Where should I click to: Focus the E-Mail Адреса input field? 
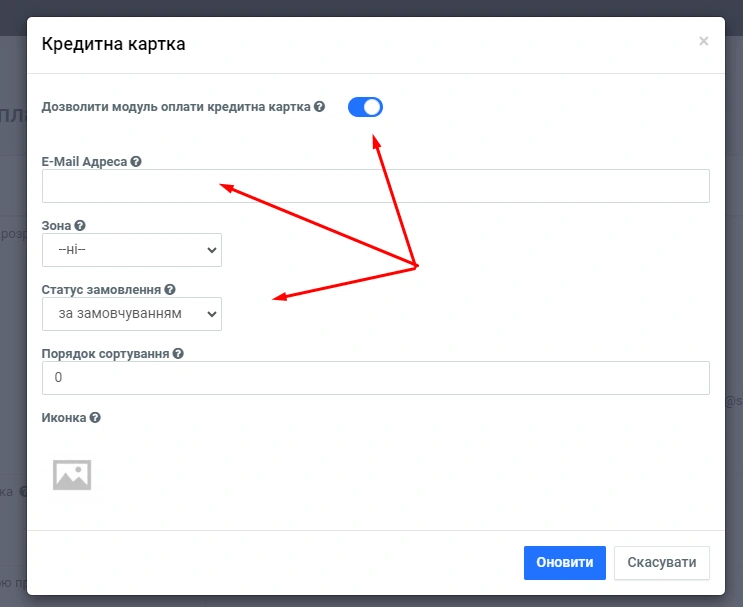pos(375,186)
